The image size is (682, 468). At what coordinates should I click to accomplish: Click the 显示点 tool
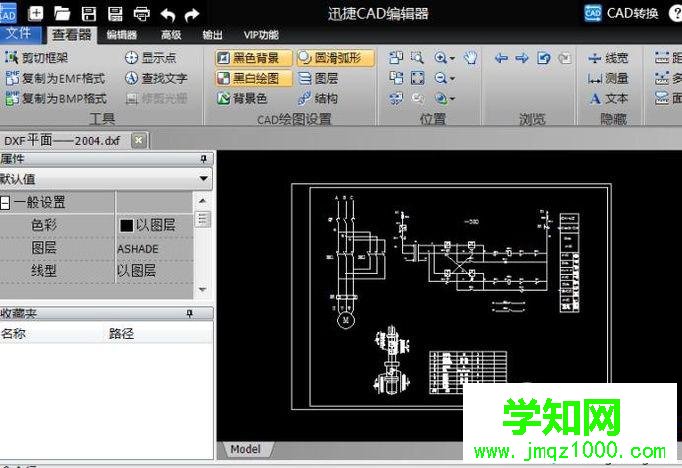(x=150, y=57)
